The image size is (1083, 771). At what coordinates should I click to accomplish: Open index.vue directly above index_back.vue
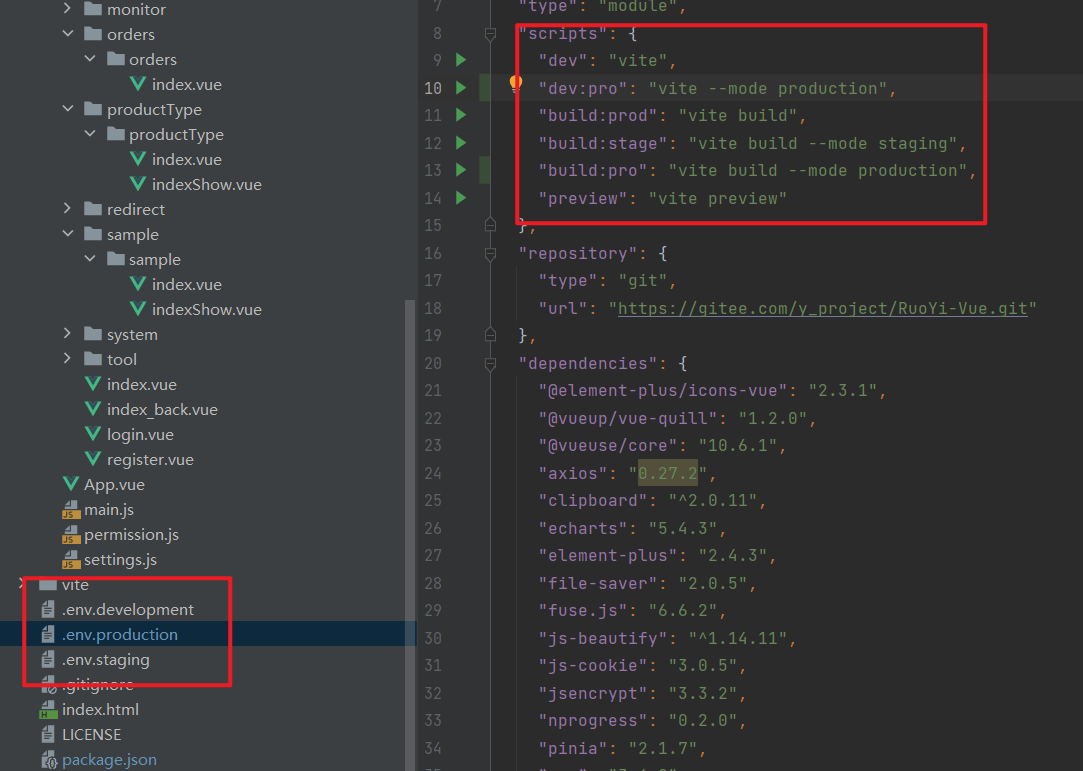(x=142, y=384)
